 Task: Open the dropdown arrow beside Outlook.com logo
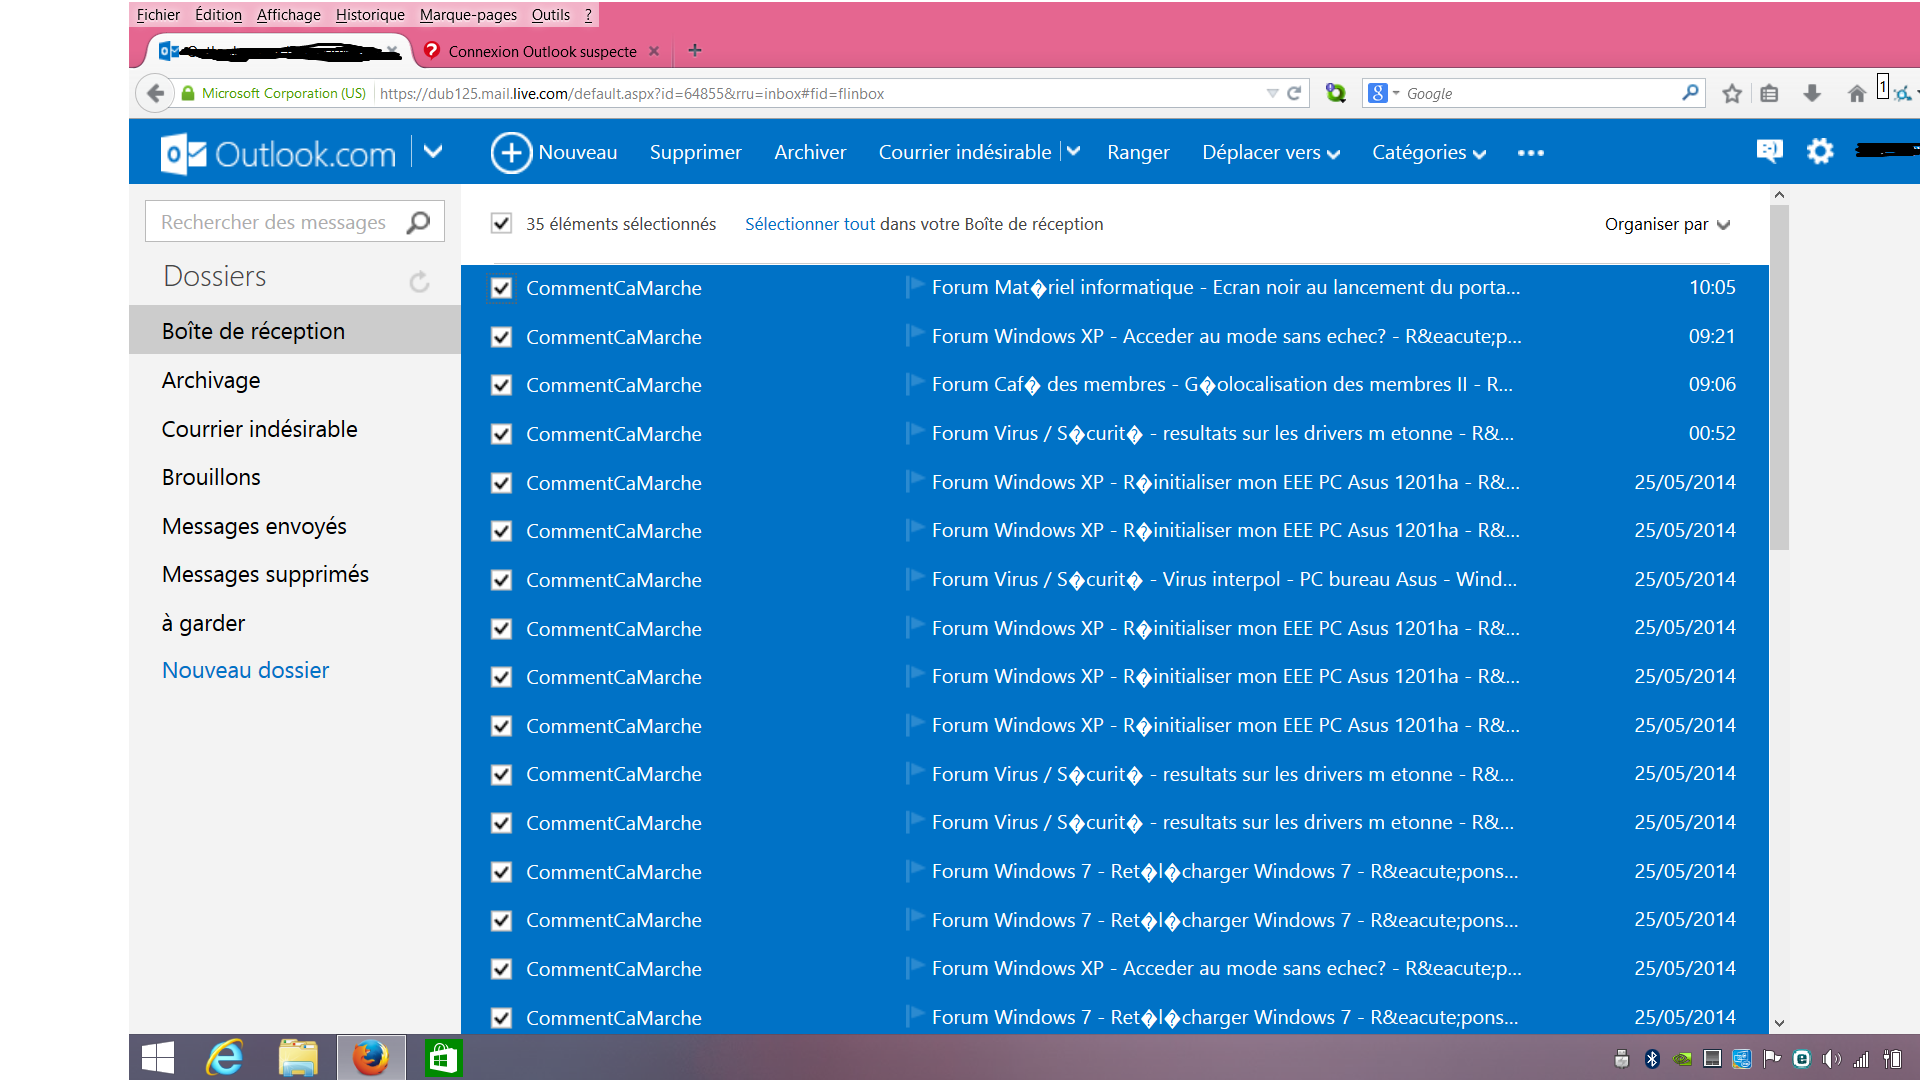(x=433, y=152)
